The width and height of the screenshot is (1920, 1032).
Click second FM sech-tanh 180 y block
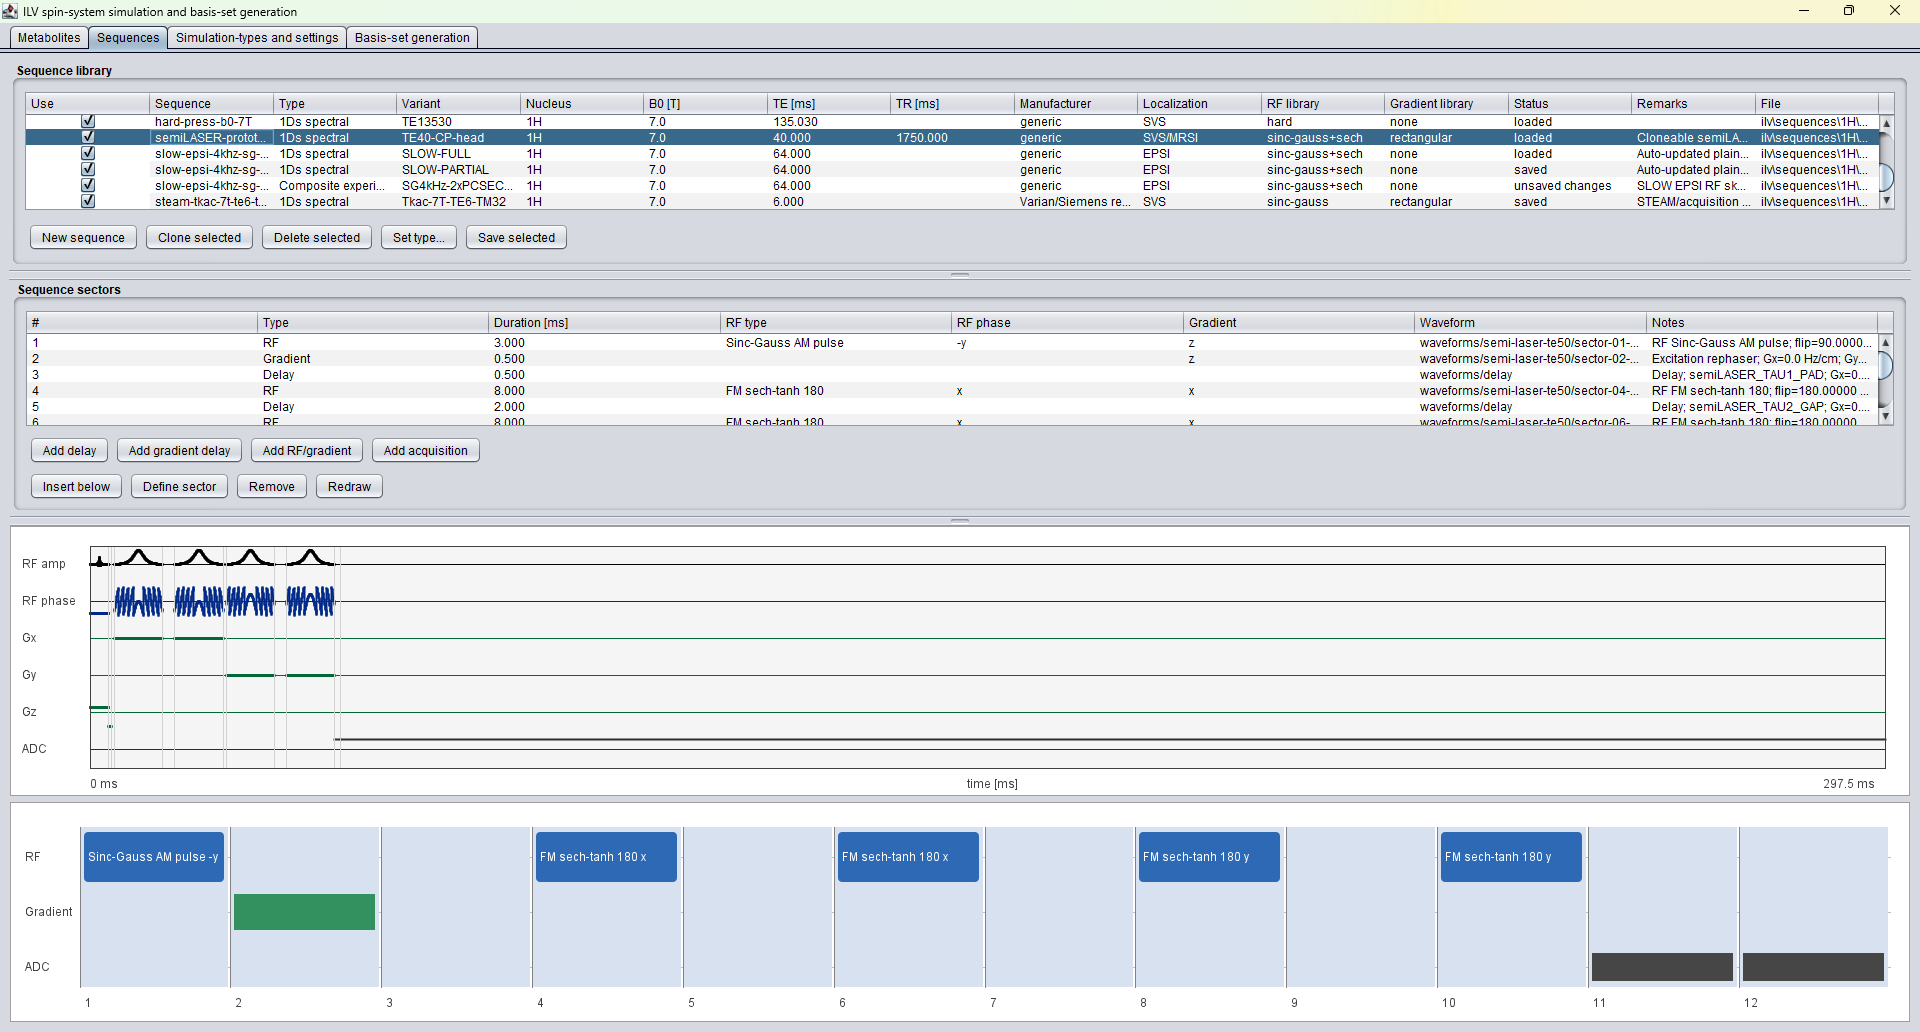tap(1511, 857)
